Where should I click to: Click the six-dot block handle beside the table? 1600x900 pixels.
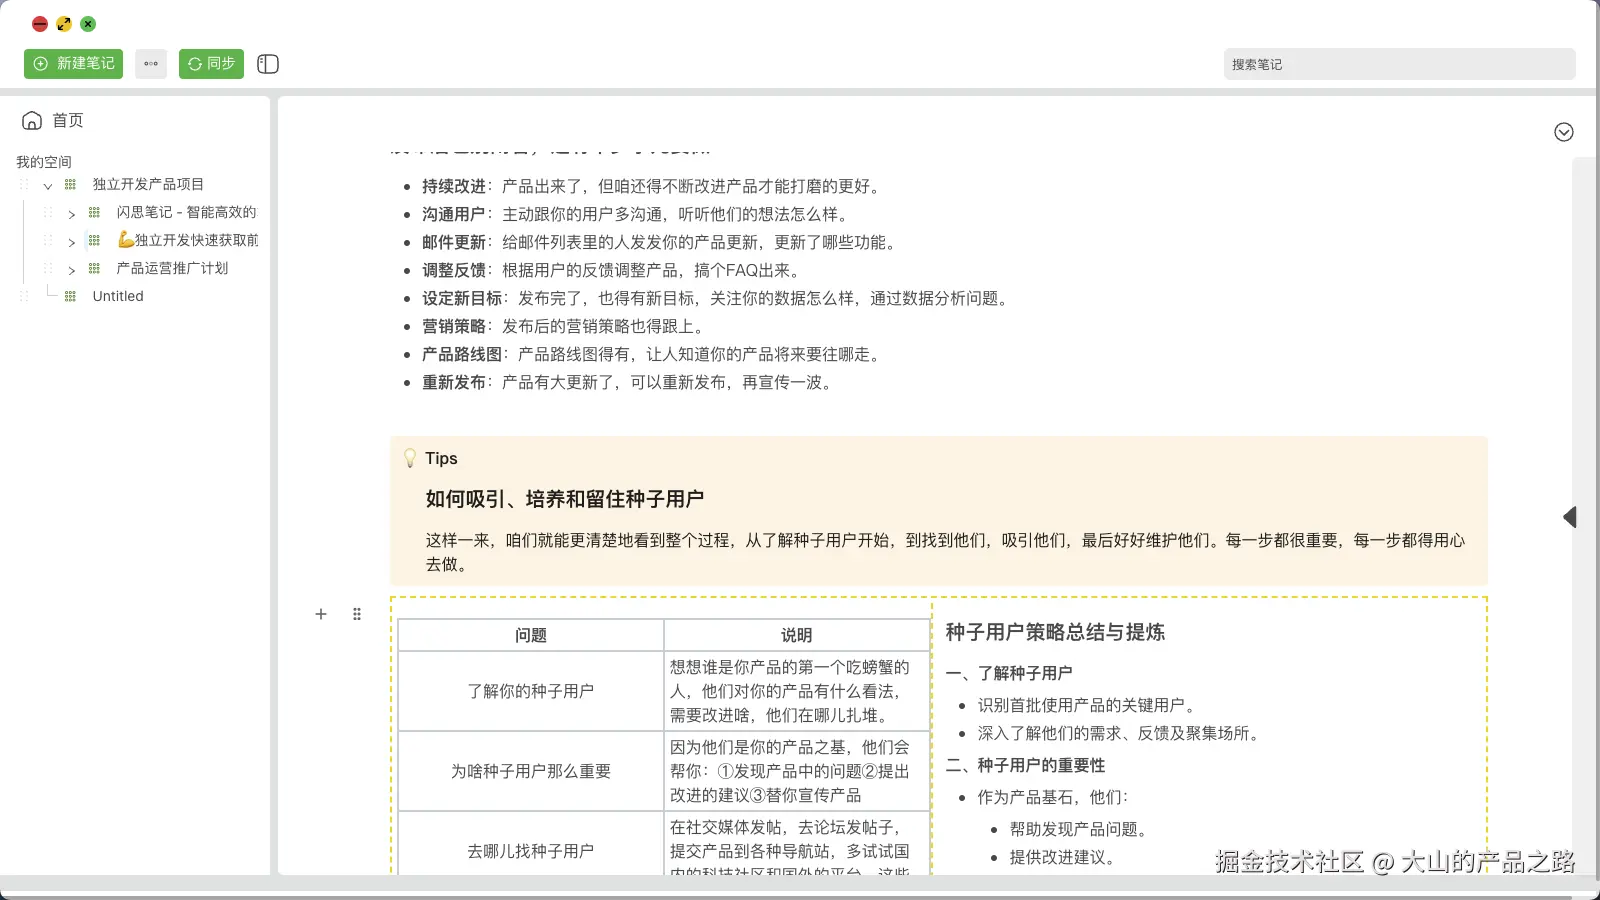(357, 614)
